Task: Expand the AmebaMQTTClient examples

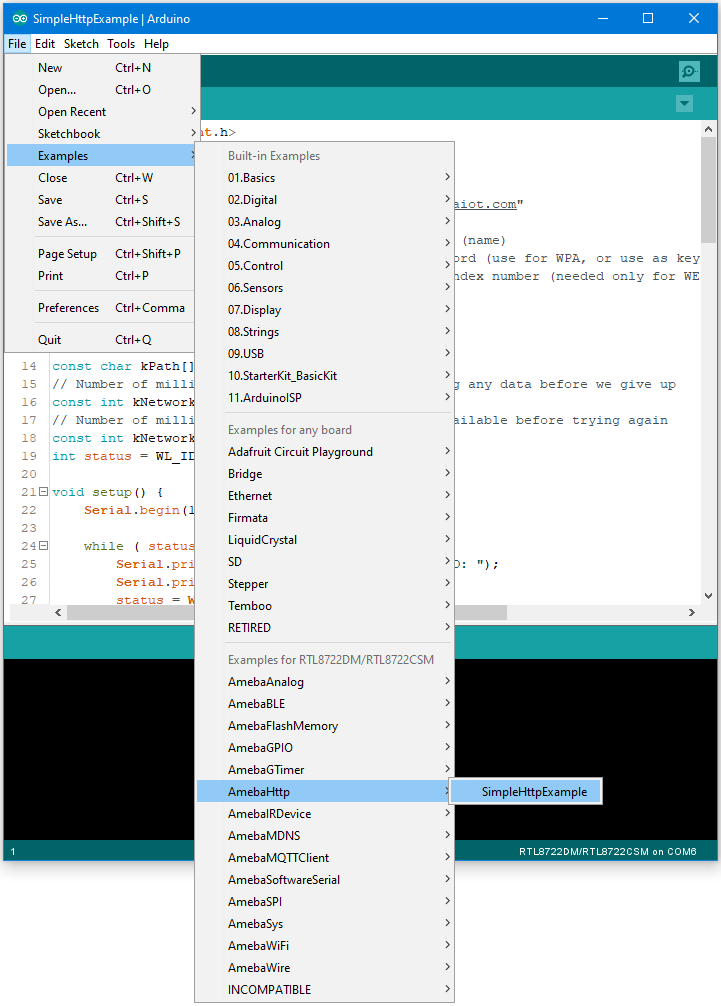Action: point(325,858)
